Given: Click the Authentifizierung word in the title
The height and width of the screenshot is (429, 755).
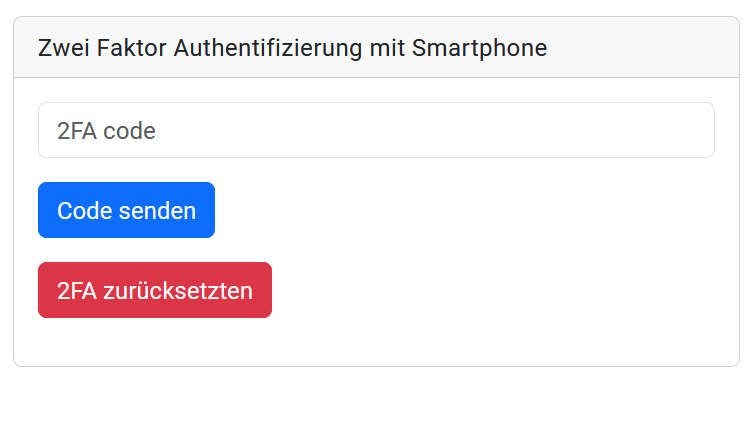Looking at the screenshot, I should pyautogui.click(x=268, y=49).
